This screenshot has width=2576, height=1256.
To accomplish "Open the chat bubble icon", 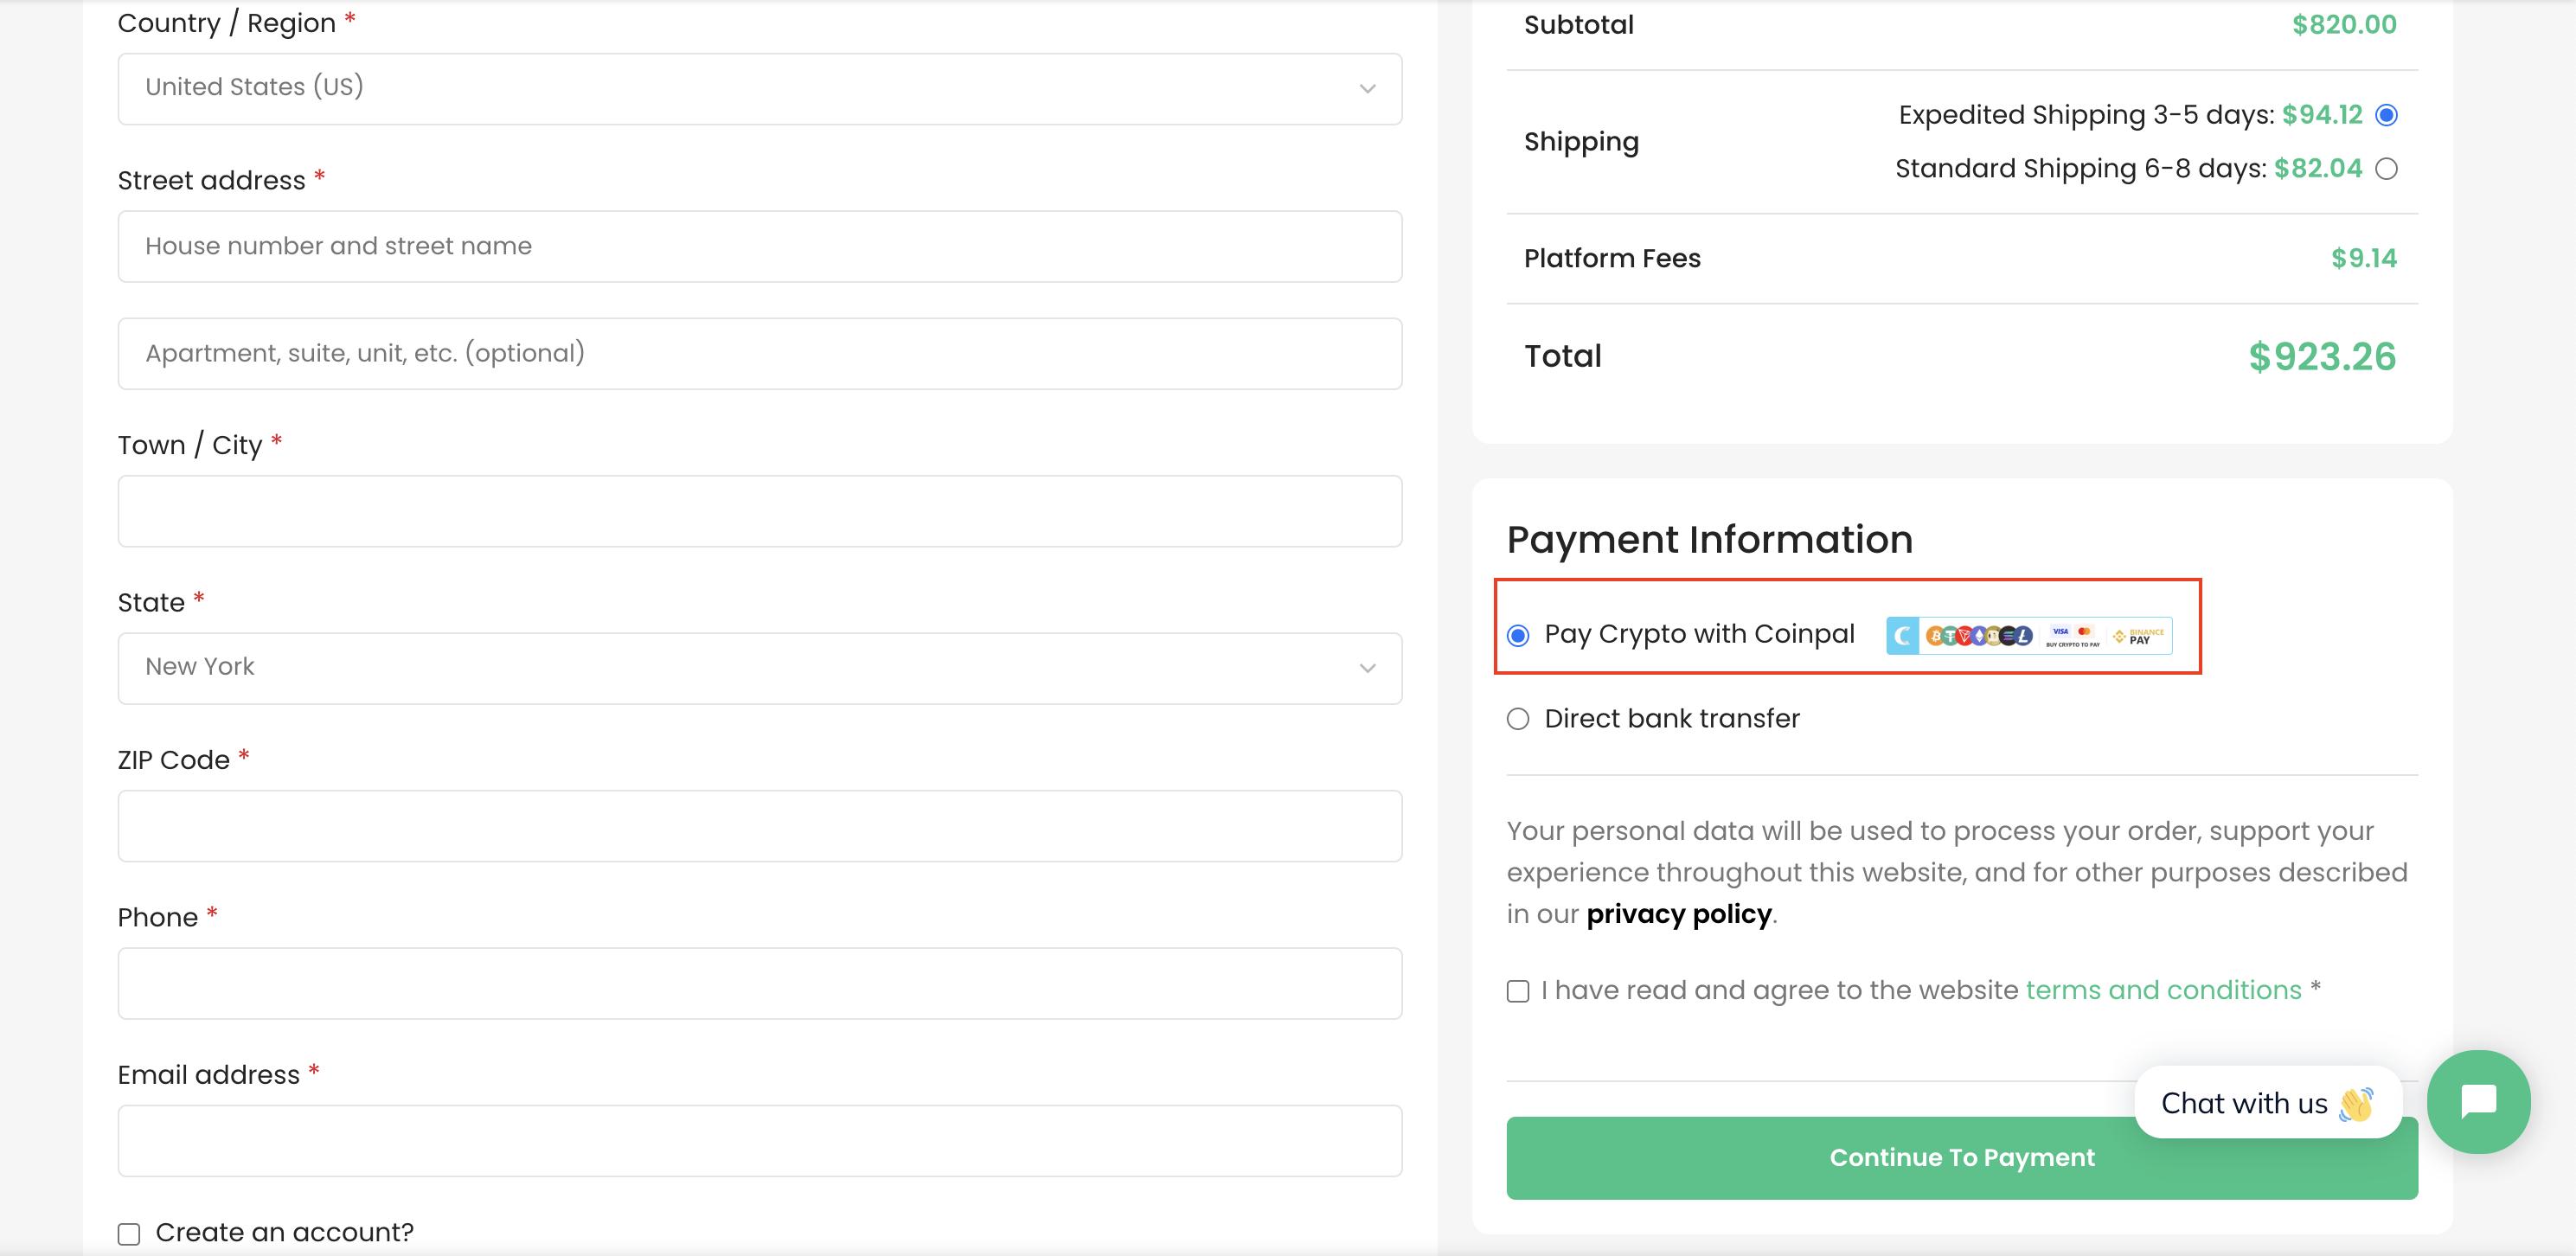I will (2479, 1102).
